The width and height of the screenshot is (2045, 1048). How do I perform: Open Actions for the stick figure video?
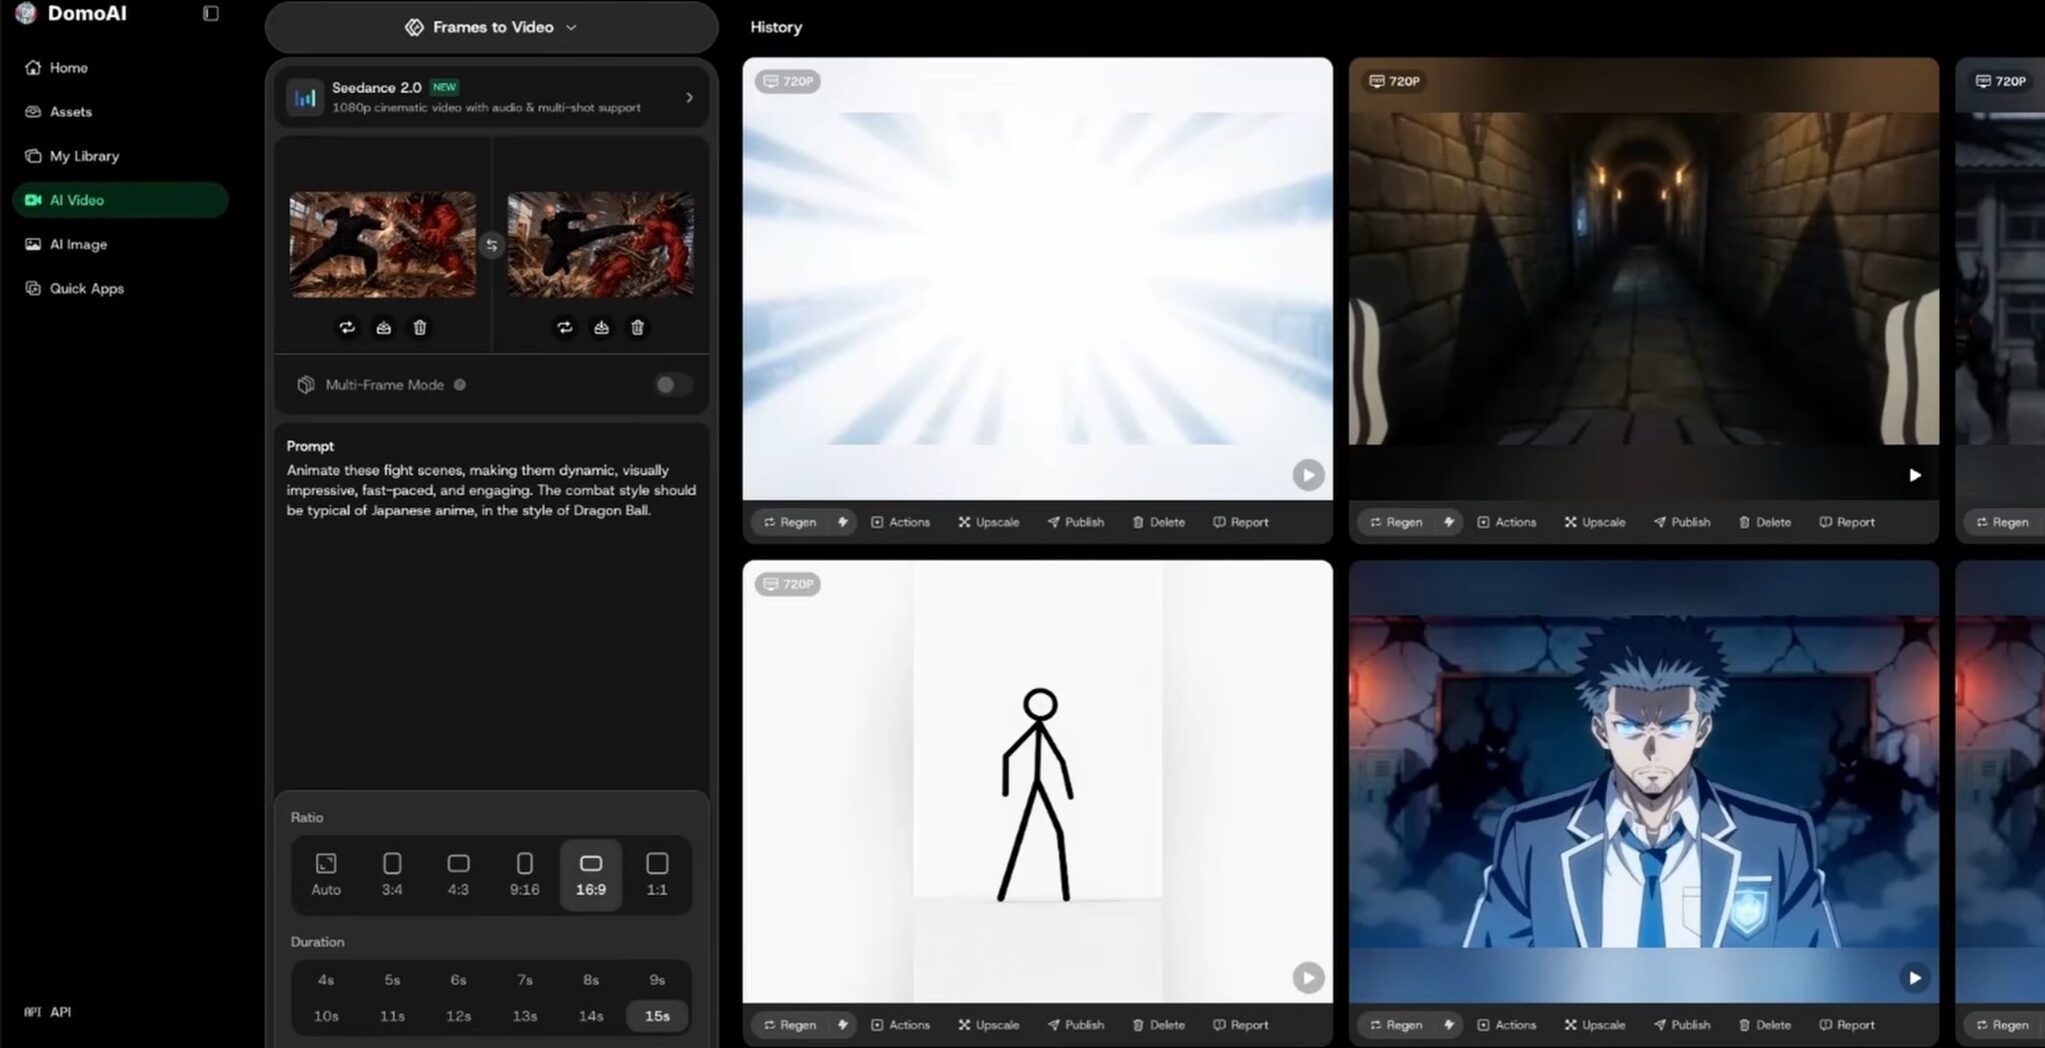click(900, 1025)
